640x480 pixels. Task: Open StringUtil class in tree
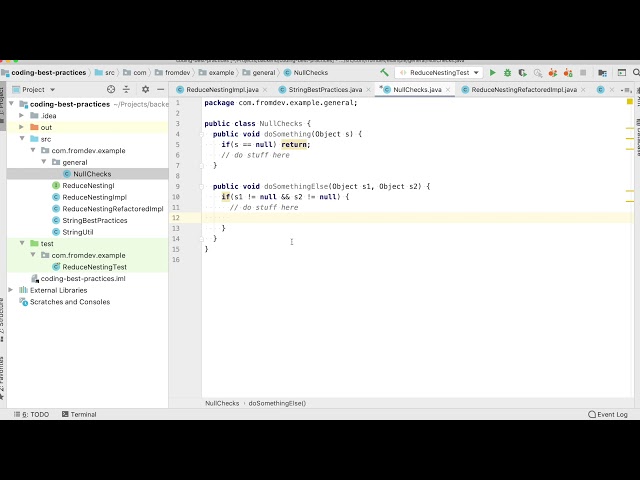78,232
